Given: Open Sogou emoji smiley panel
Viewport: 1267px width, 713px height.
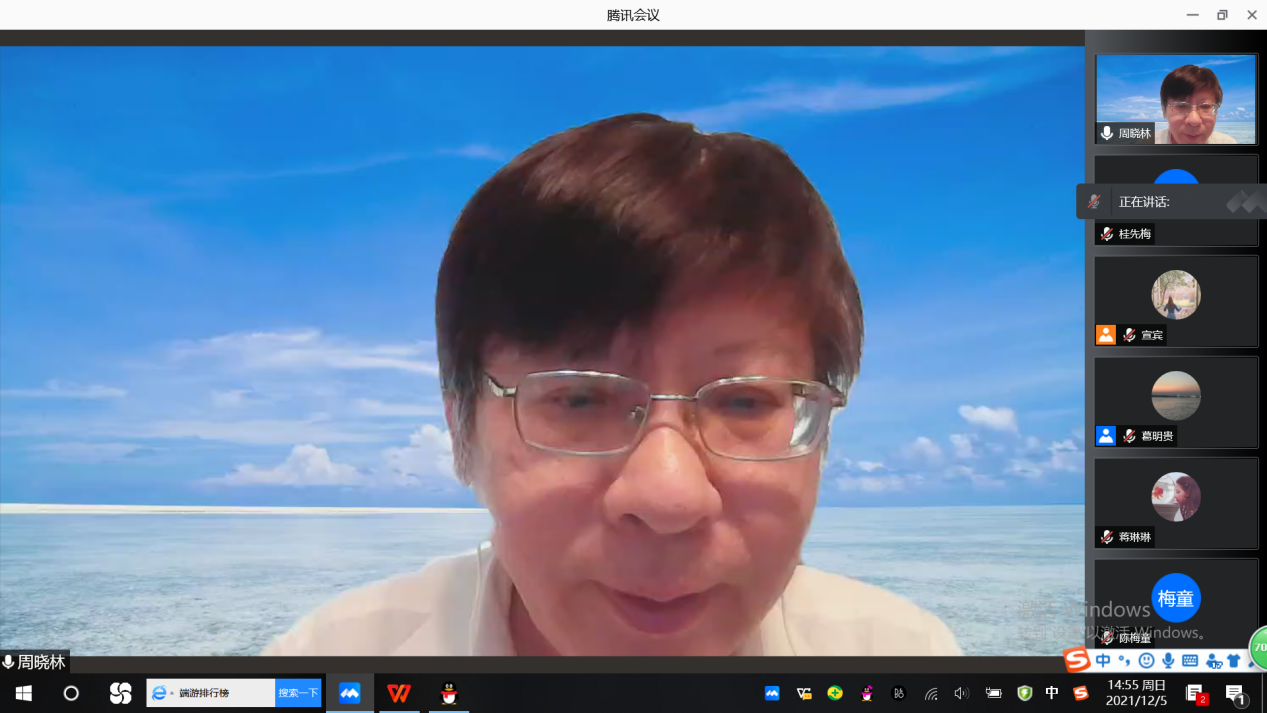Looking at the screenshot, I should point(1146,661).
